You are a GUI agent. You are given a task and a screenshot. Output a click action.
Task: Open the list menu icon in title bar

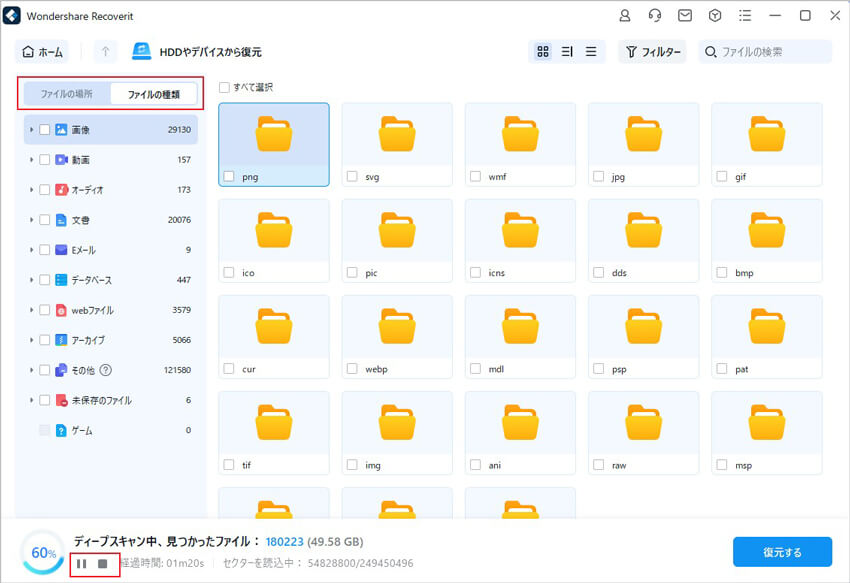745,16
